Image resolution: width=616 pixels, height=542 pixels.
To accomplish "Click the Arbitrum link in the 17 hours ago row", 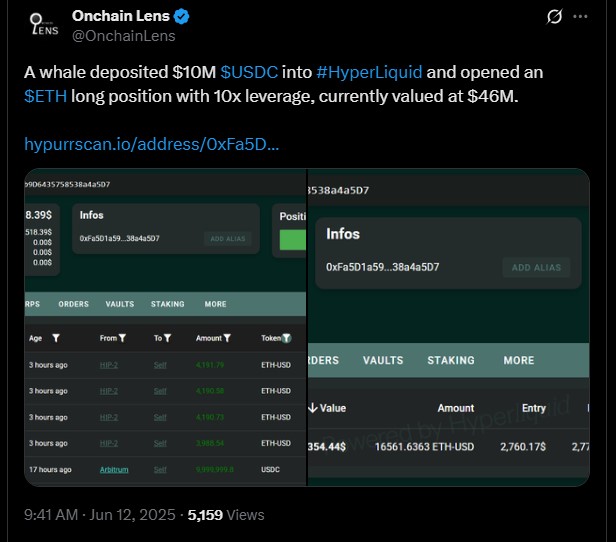I will click(x=114, y=470).
